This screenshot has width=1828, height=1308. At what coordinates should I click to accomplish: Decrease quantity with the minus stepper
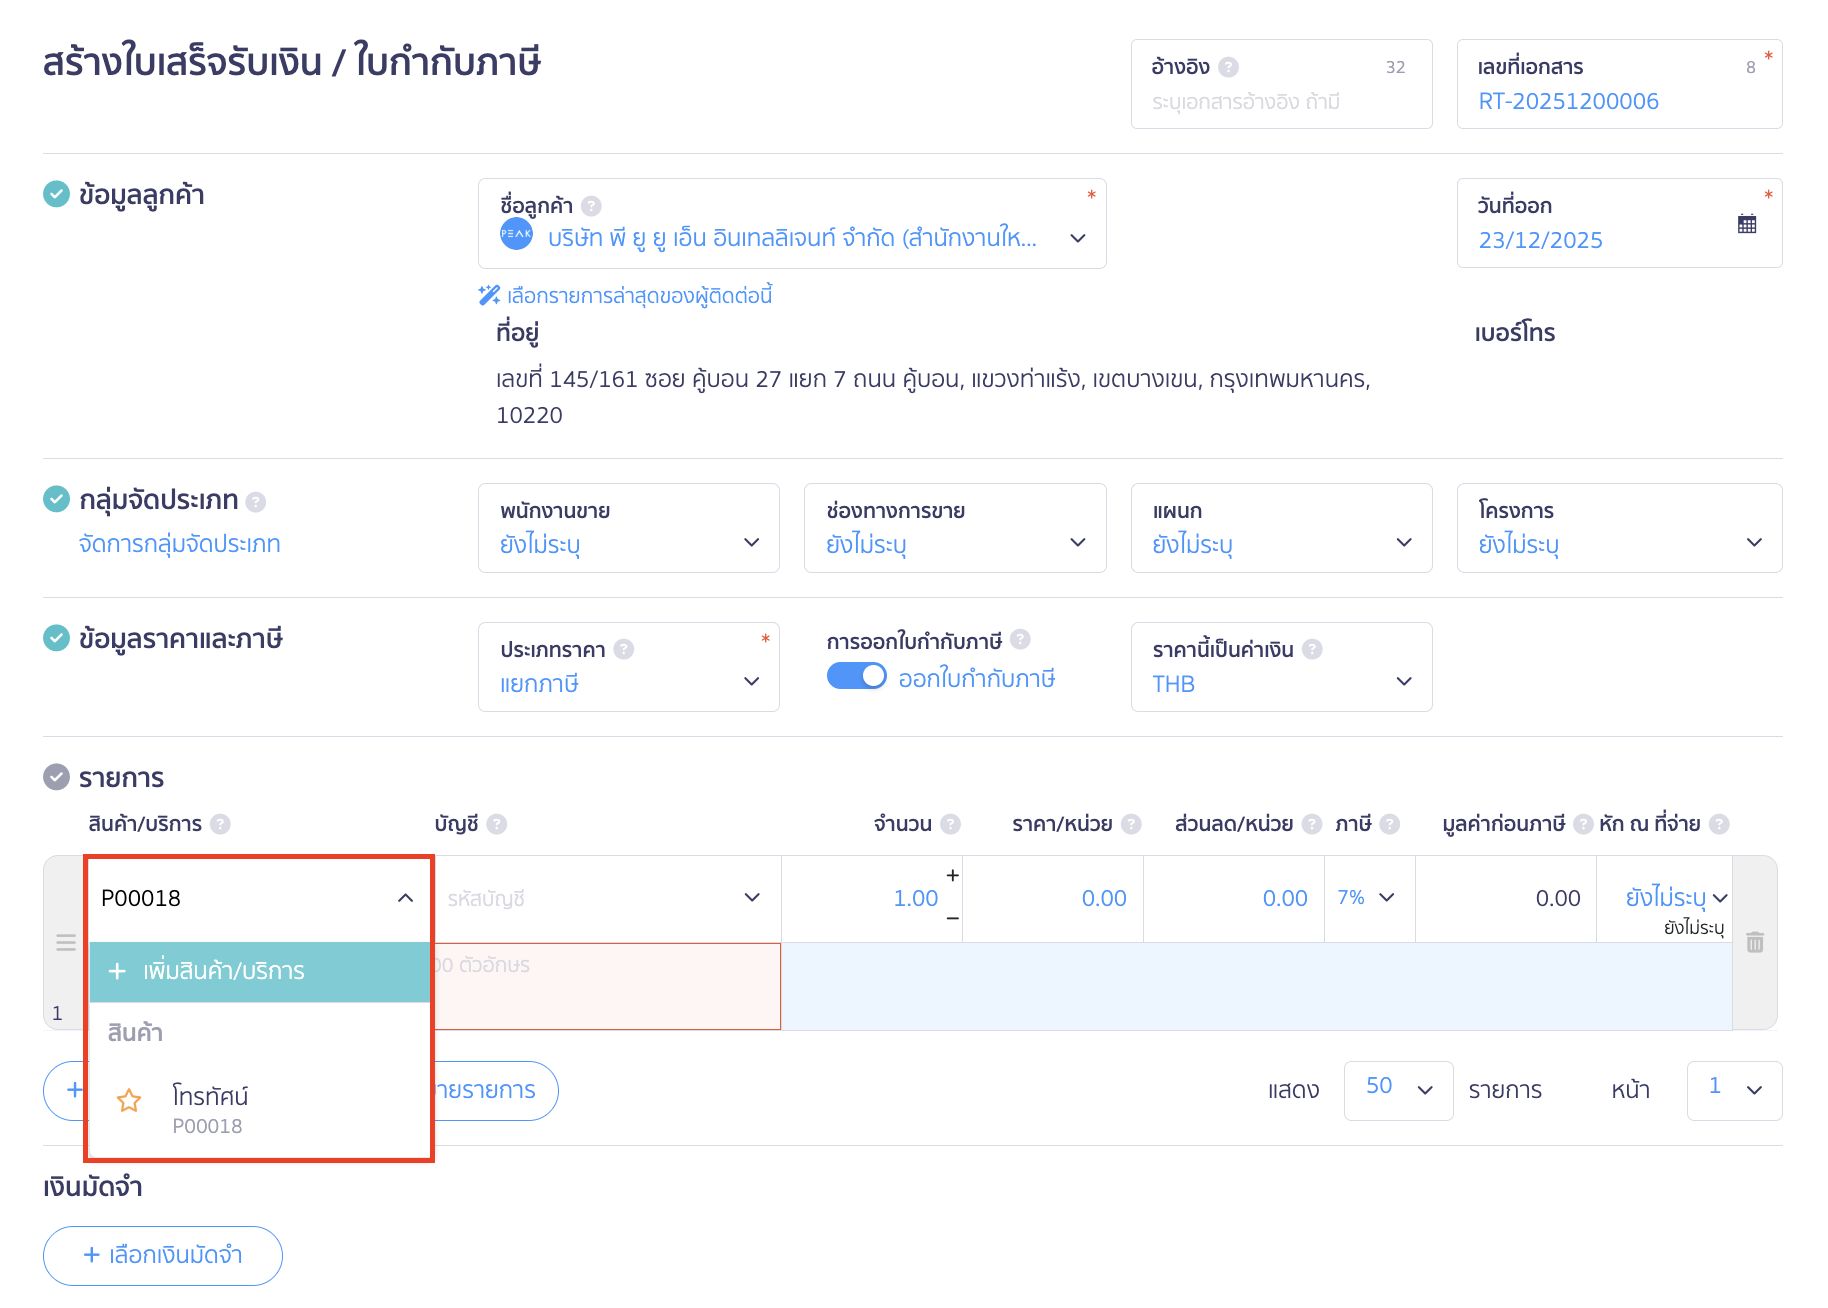(952, 918)
